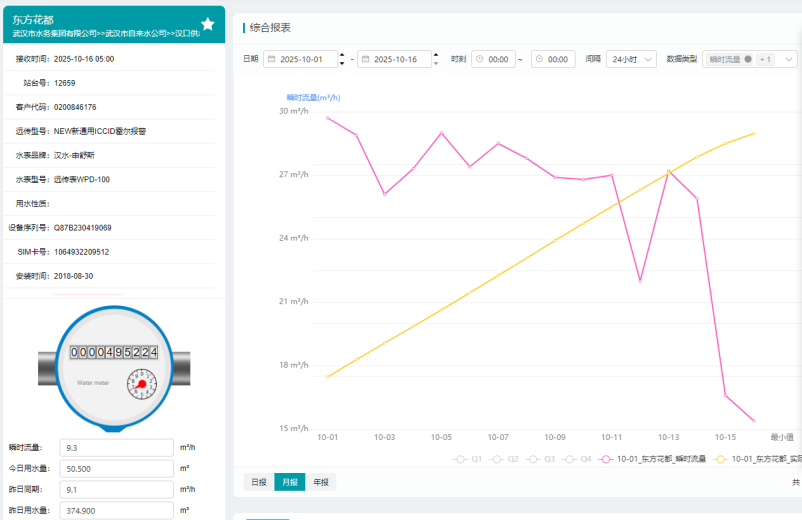Viewport: 802px width, 520px height.
Task: Click the calendar icon in start date field
Action: 271,59
